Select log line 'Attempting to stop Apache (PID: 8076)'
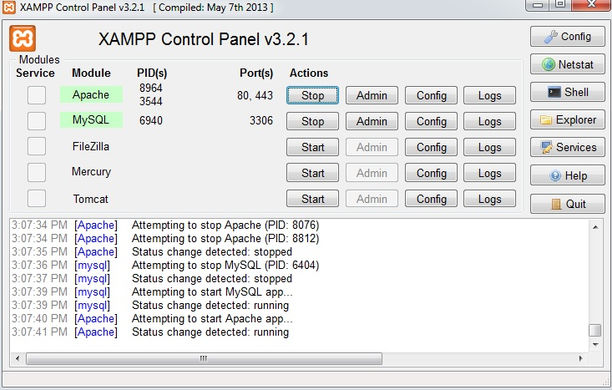This screenshot has width=612, height=390. click(225, 225)
